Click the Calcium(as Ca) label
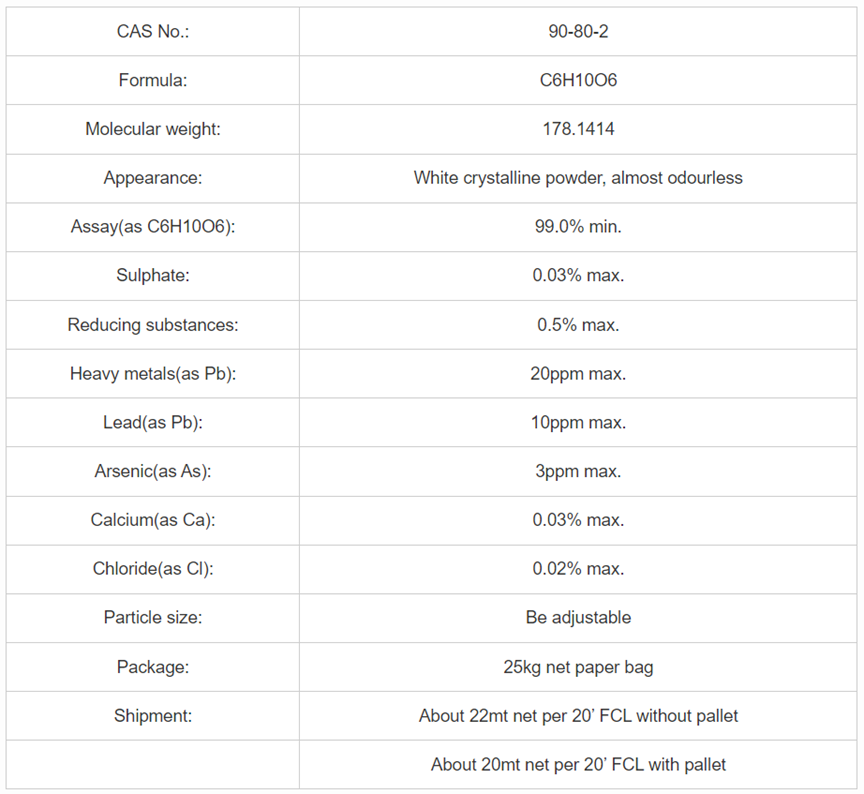The width and height of the screenshot is (864, 794). click(153, 520)
